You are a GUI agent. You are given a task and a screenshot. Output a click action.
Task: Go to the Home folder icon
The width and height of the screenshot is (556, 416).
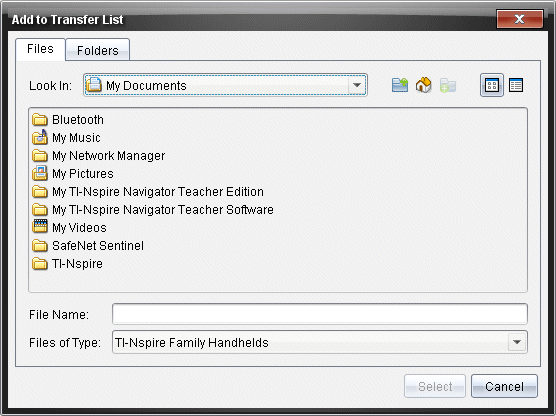(x=423, y=85)
